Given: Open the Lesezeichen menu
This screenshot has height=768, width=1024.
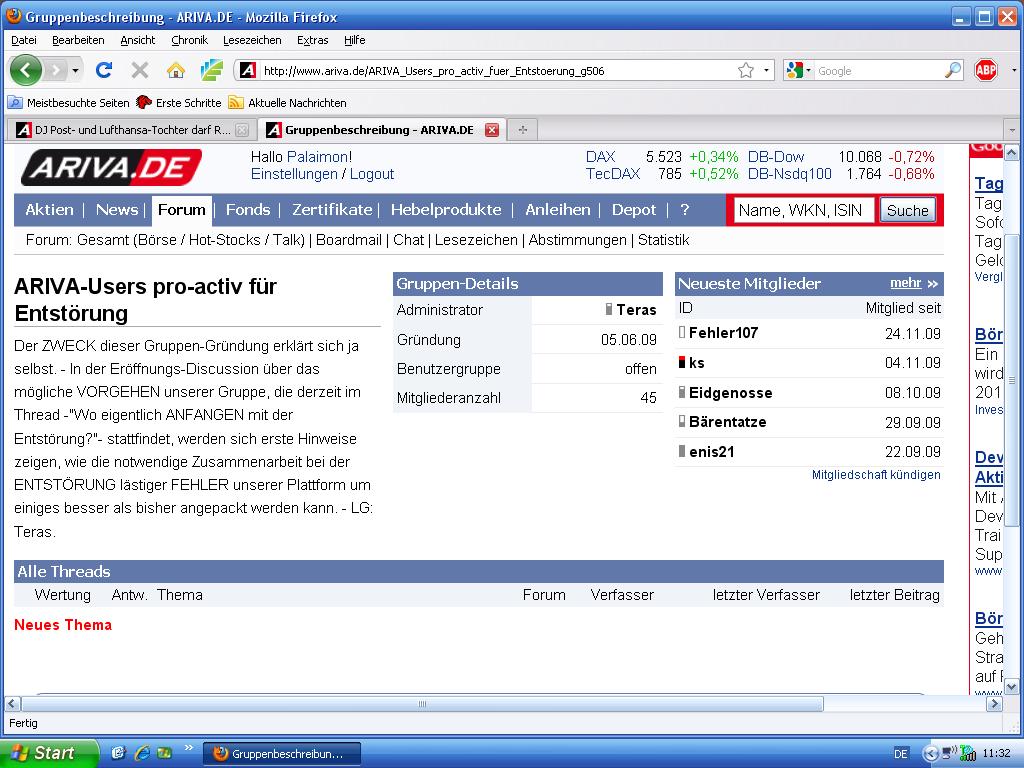Looking at the screenshot, I should coord(252,40).
